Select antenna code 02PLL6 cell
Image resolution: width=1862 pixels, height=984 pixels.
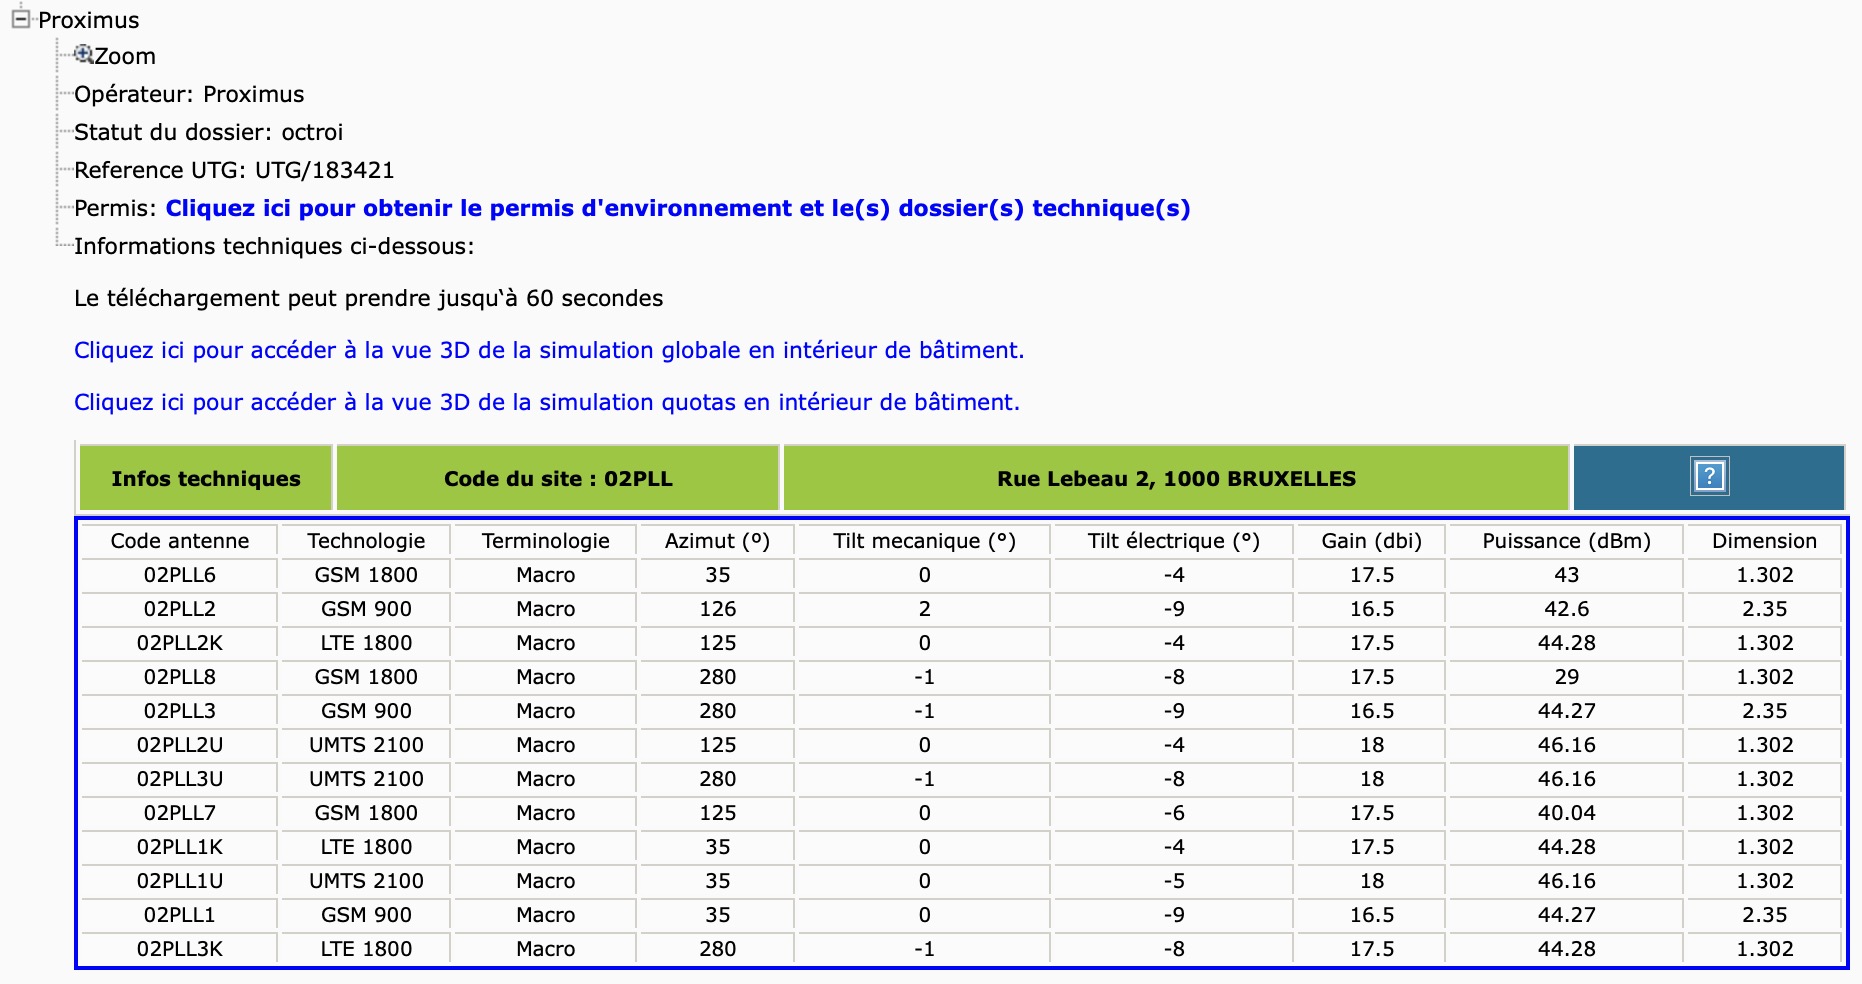[x=180, y=575]
